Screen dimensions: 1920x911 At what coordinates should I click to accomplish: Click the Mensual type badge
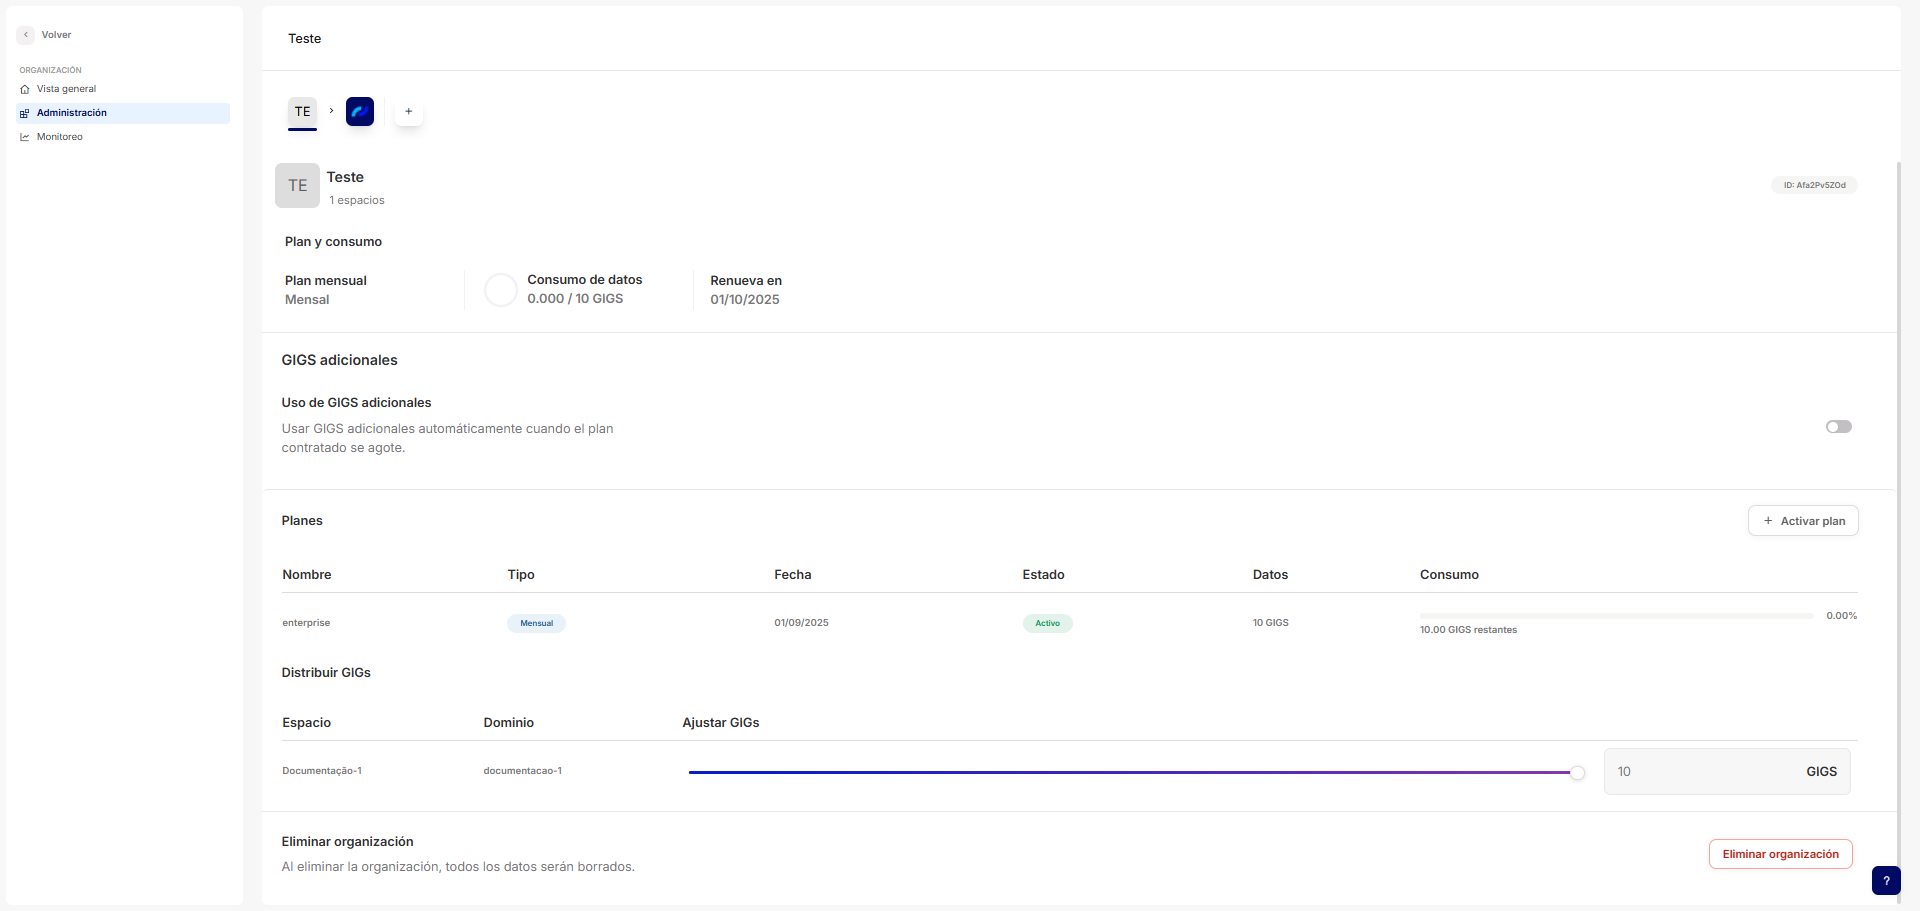tap(536, 623)
